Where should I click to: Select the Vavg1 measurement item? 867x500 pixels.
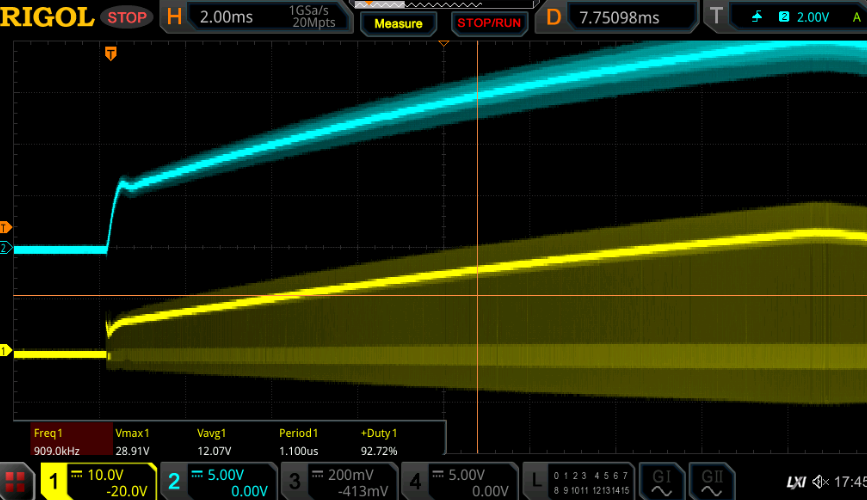(211, 433)
